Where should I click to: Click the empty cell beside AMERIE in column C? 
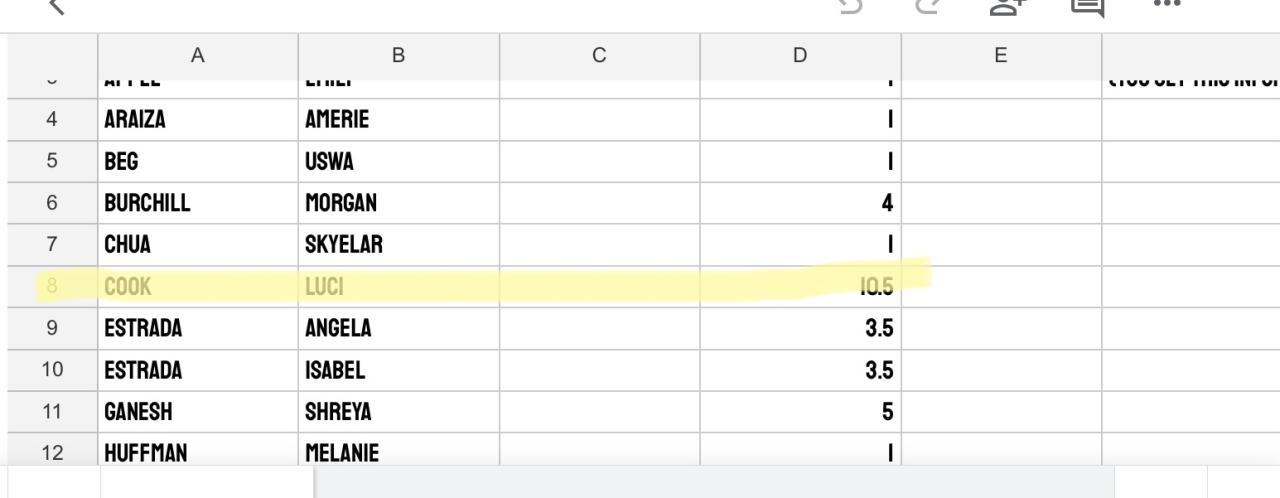599,120
